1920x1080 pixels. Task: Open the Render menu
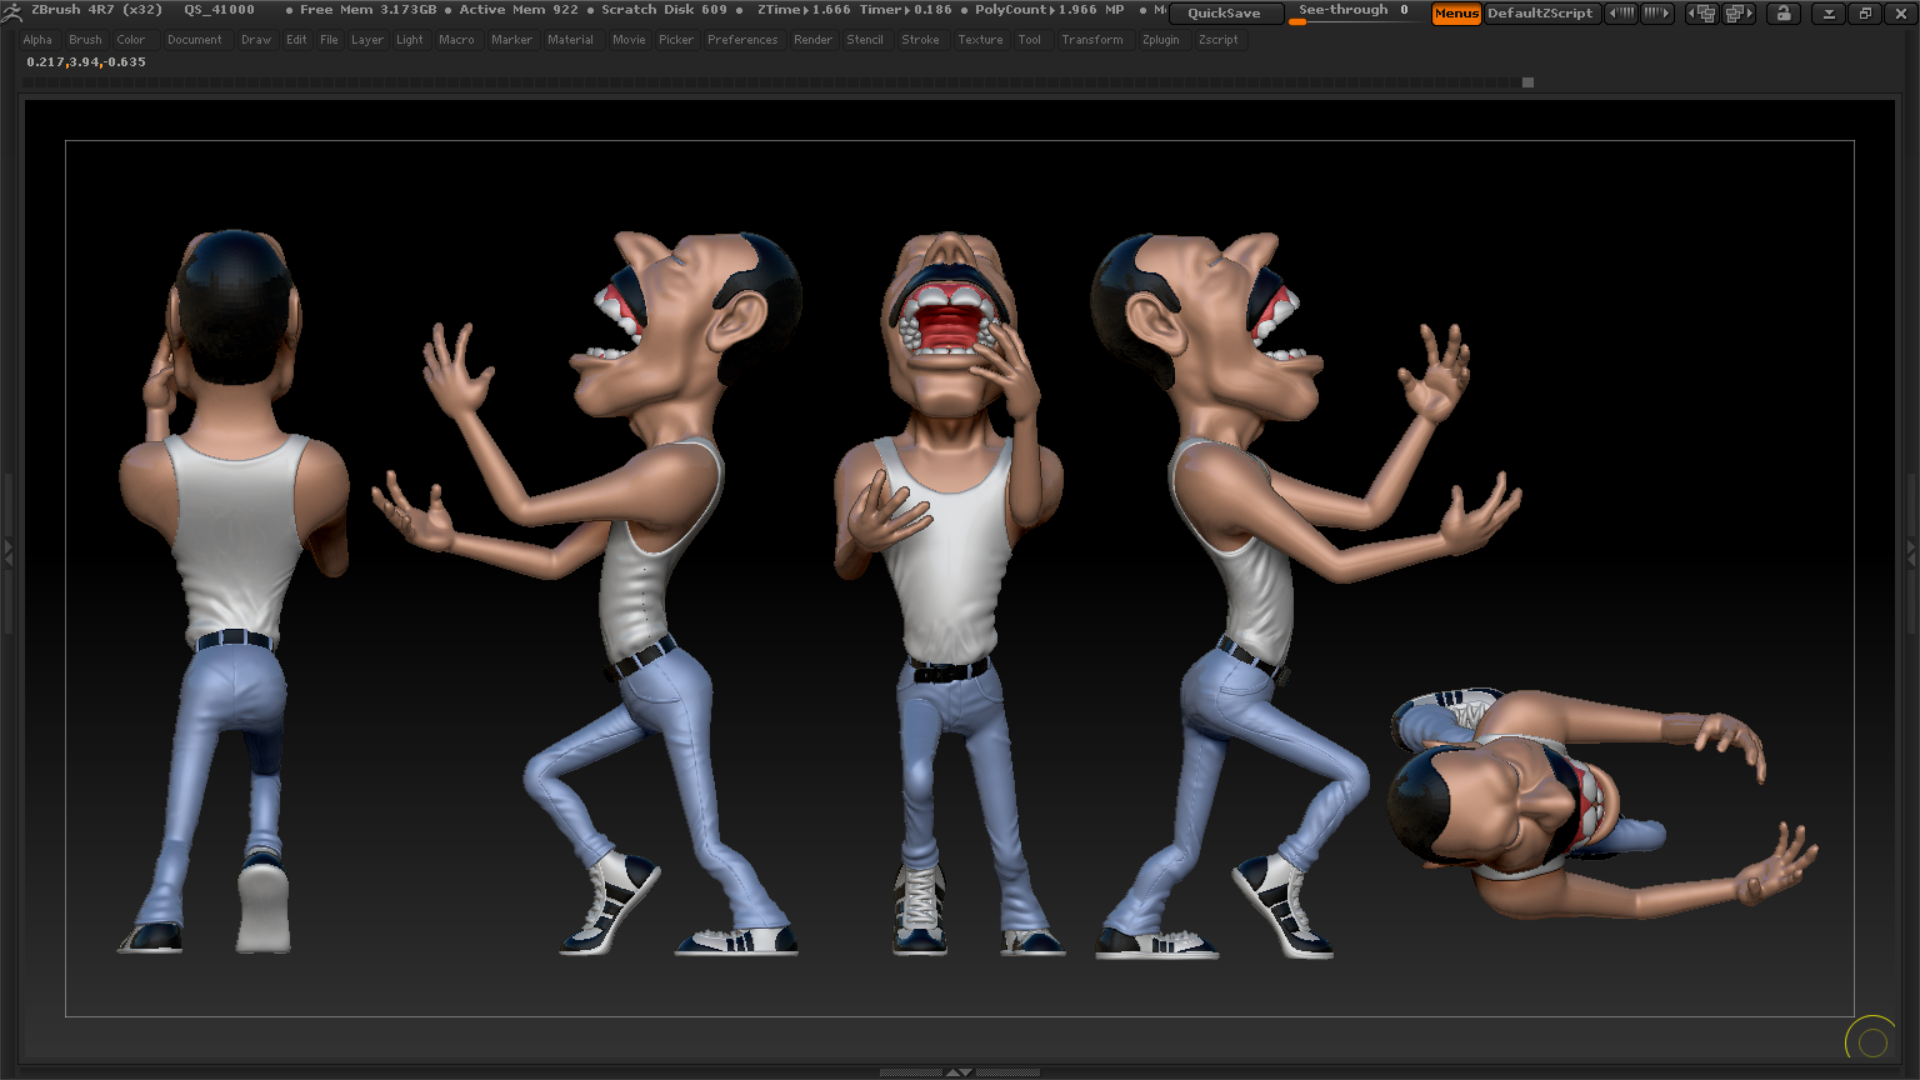[812, 40]
